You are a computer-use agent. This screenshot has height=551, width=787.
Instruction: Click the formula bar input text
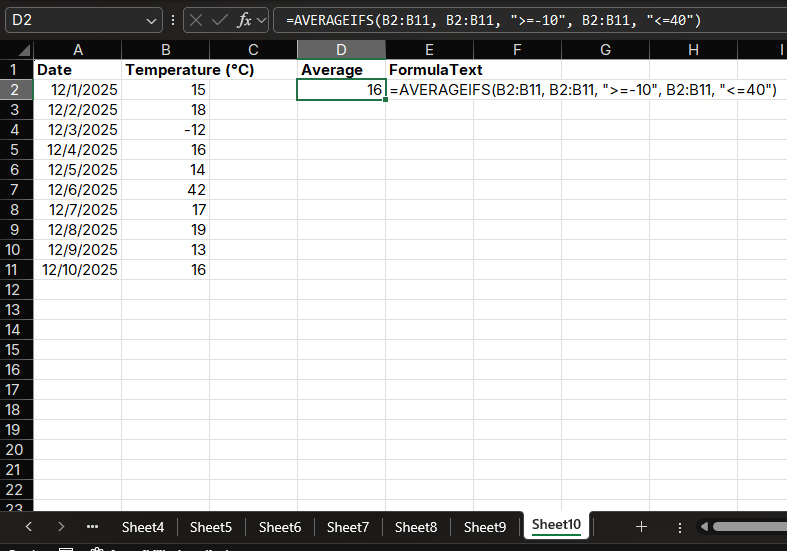tap(500, 20)
